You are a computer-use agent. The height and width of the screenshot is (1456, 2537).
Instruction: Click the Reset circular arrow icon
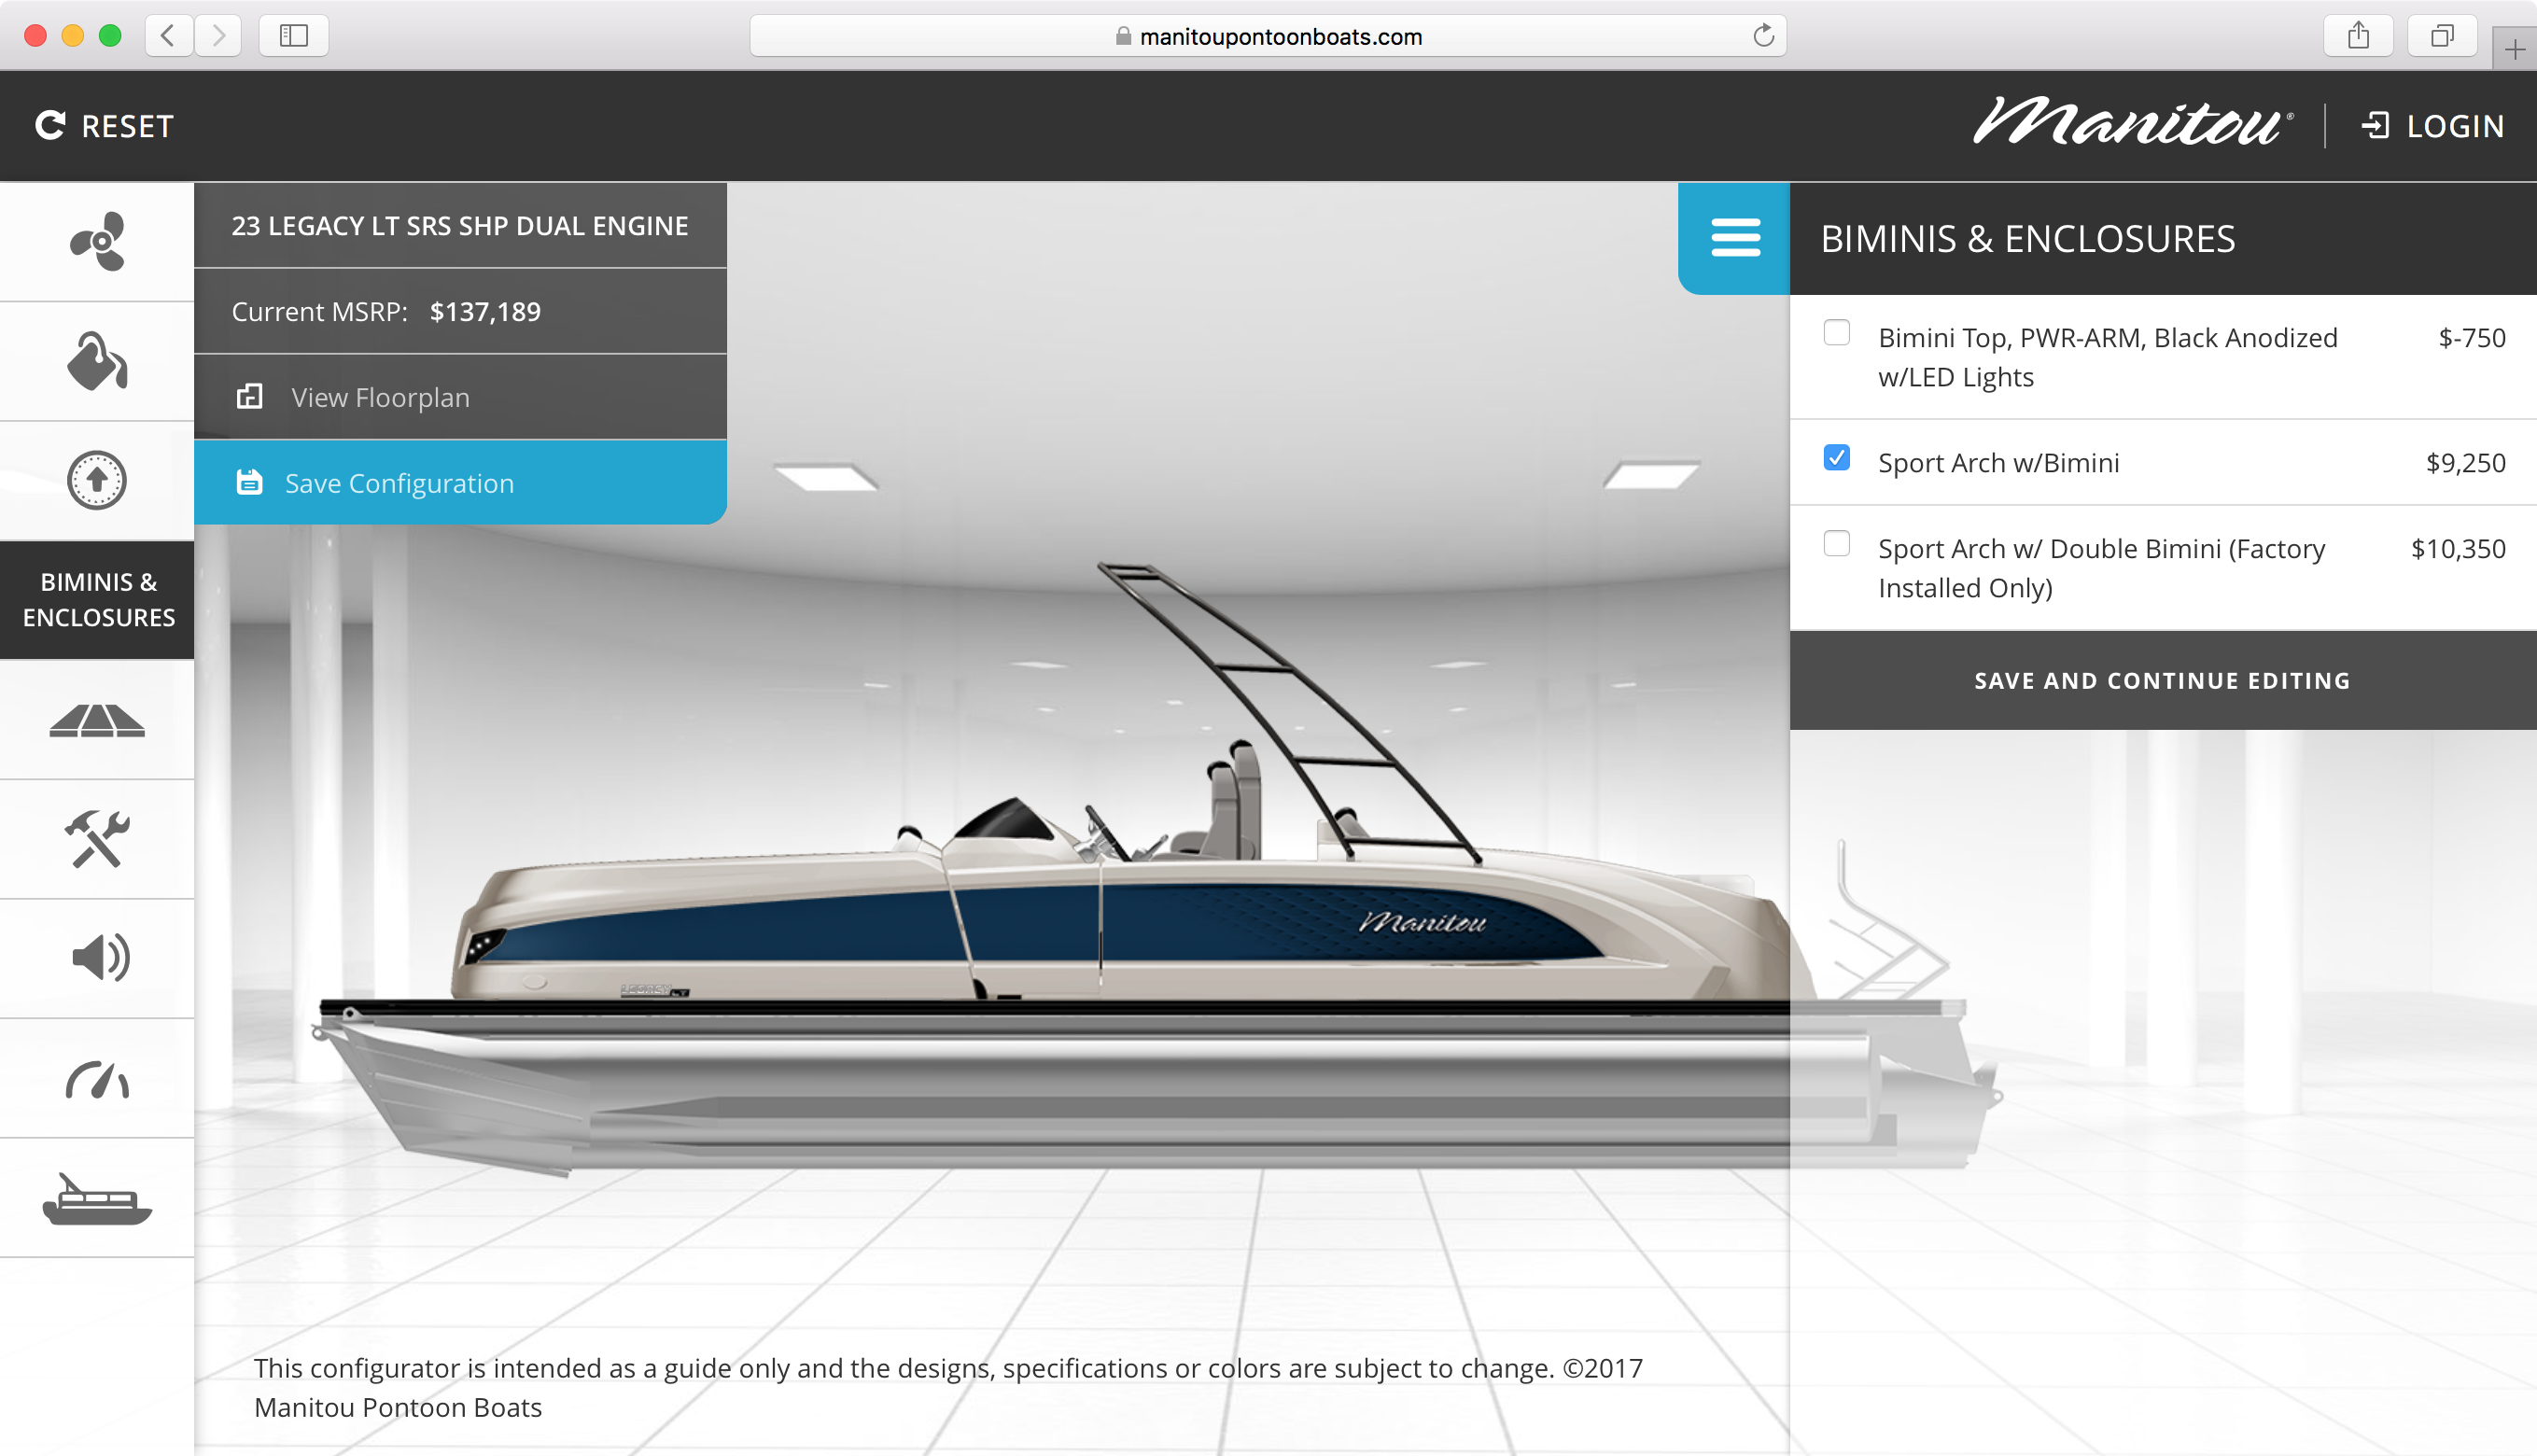(50, 125)
